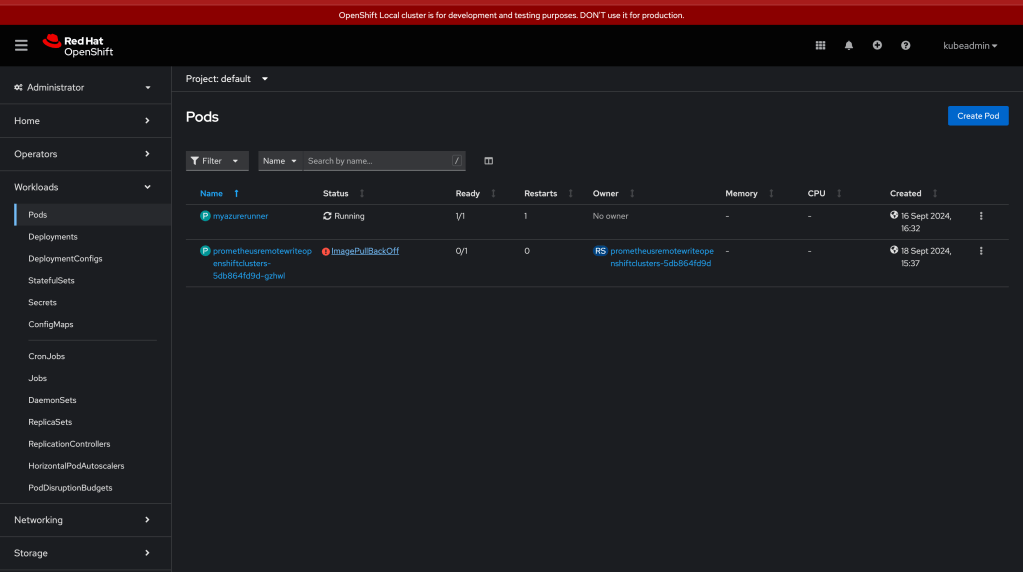Sort by Created column arrows
Viewport: 1023px width, 572px height.
[935, 194]
